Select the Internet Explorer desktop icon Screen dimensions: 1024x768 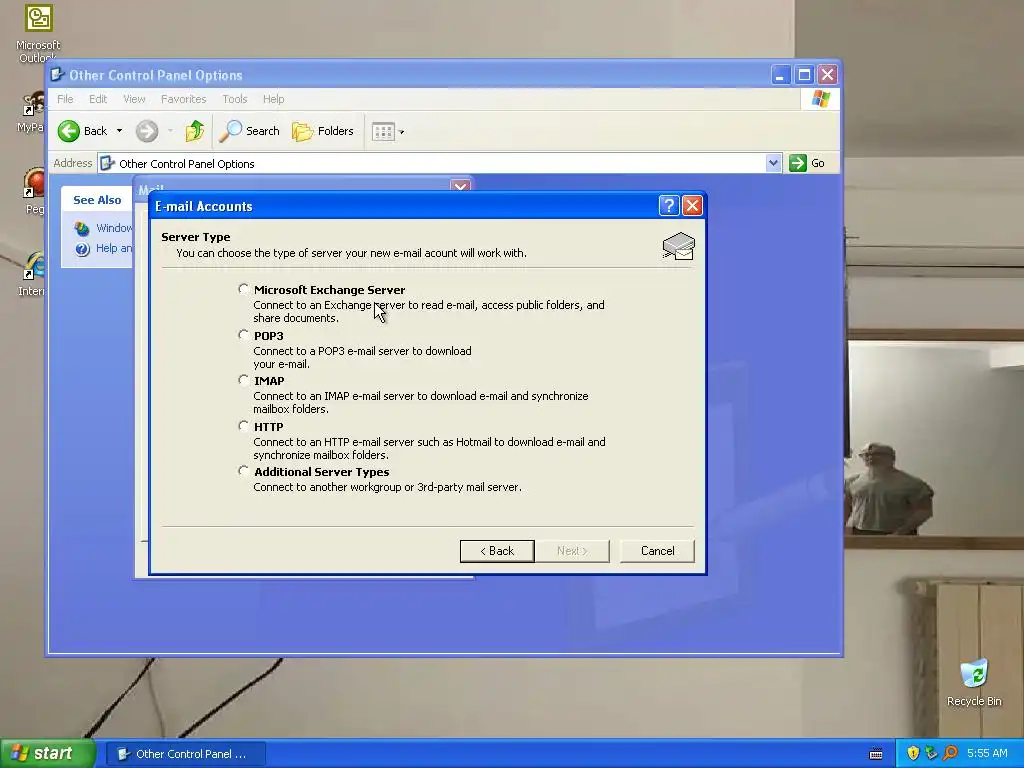[33, 274]
